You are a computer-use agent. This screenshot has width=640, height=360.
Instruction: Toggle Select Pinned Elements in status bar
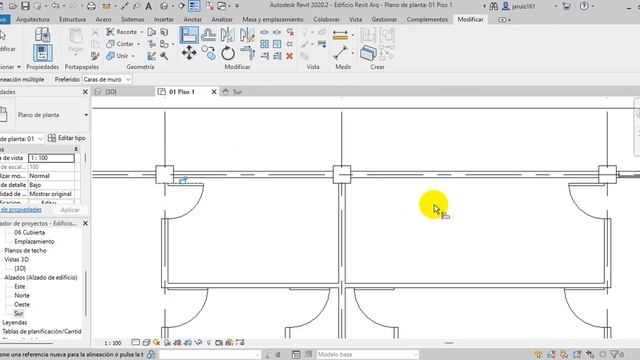pos(564,354)
